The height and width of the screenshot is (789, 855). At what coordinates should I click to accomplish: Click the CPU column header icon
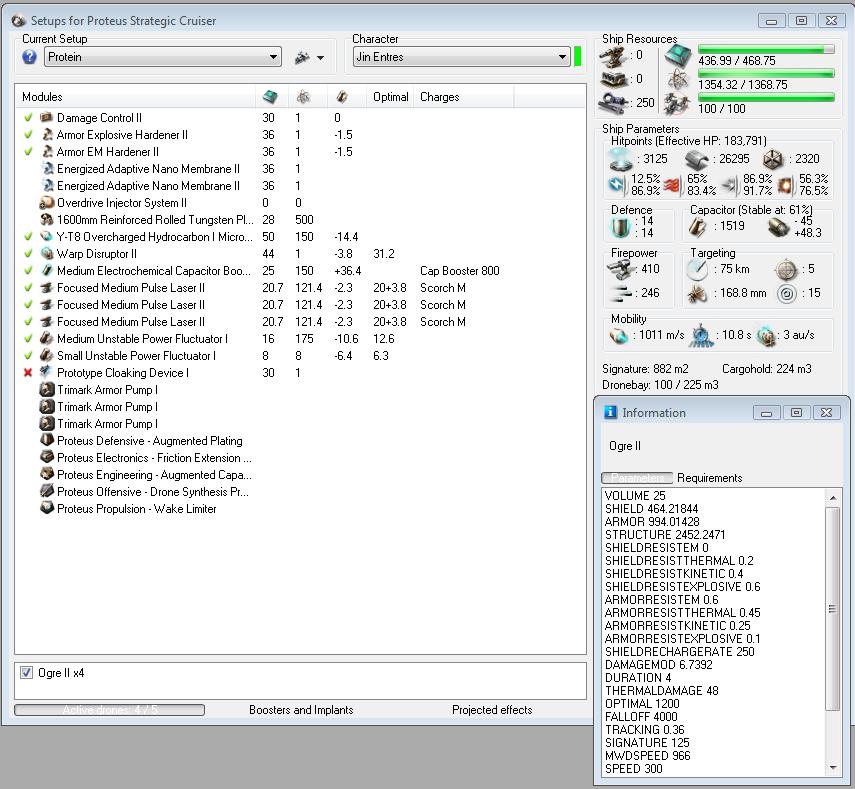coord(269,97)
